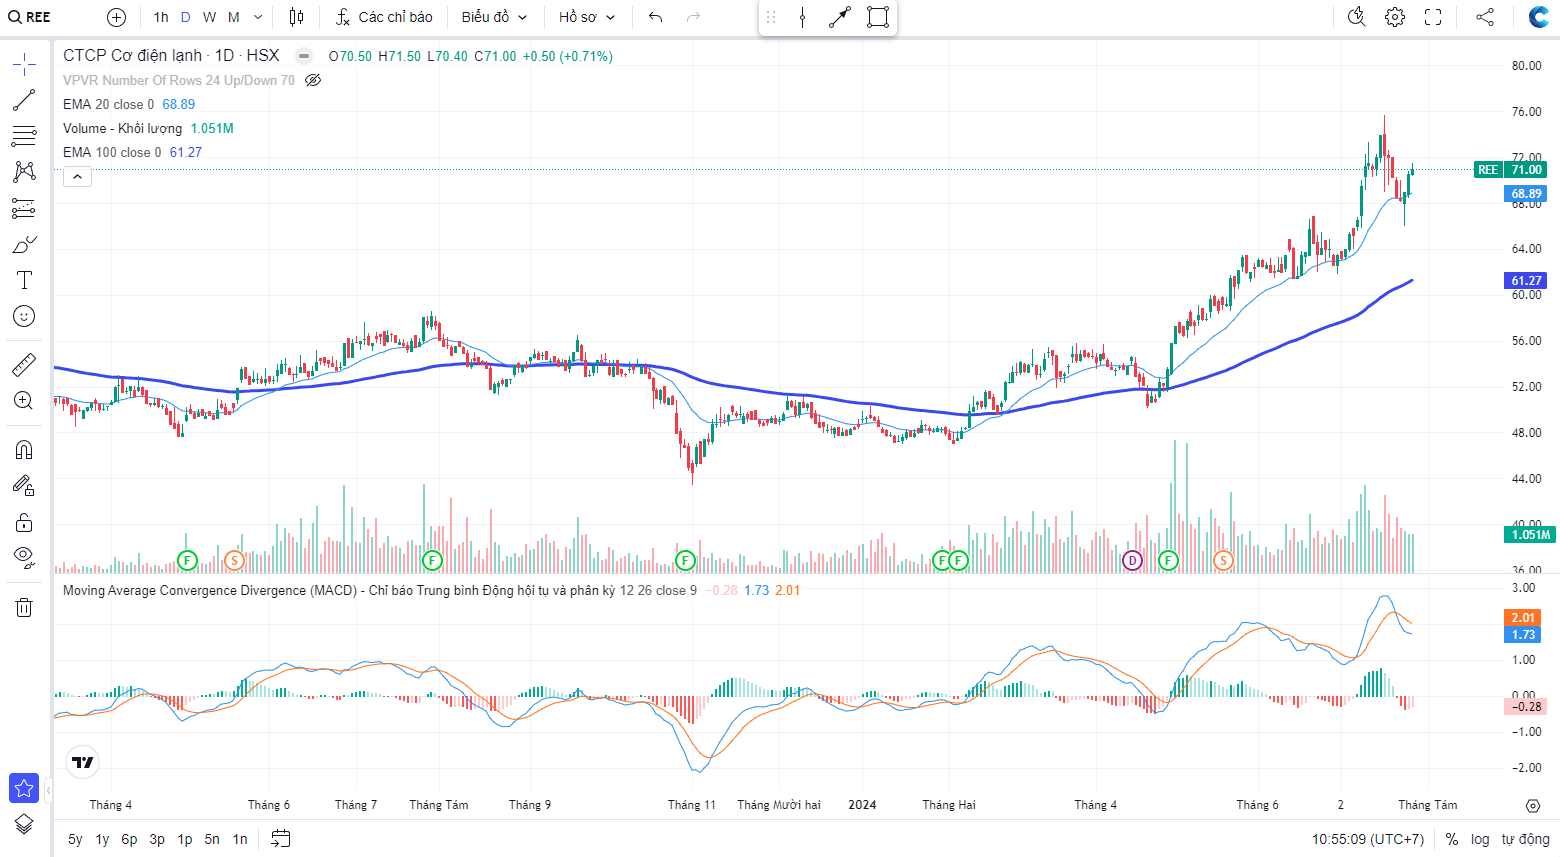Select vertical line tool in floating toolbar
This screenshot has width=1560, height=857.
[802, 17]
